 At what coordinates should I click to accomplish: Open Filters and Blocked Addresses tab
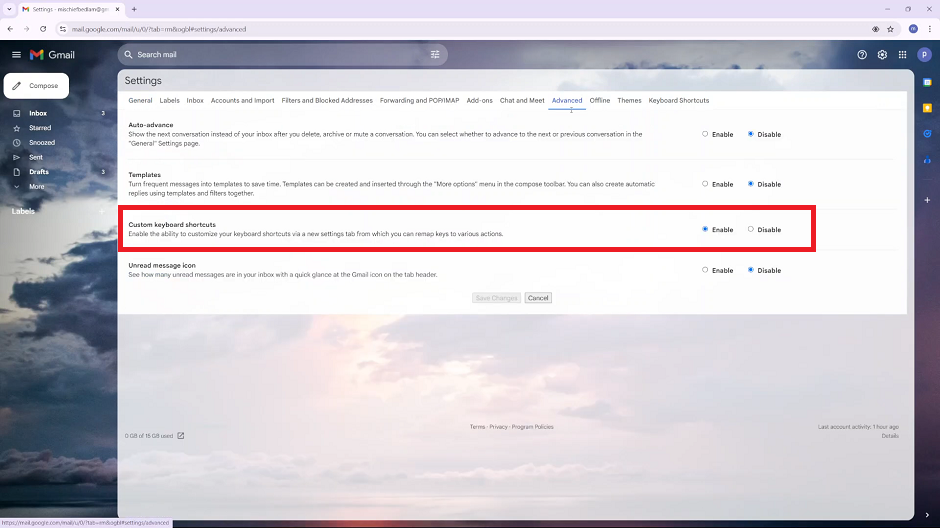click(327, 101)
